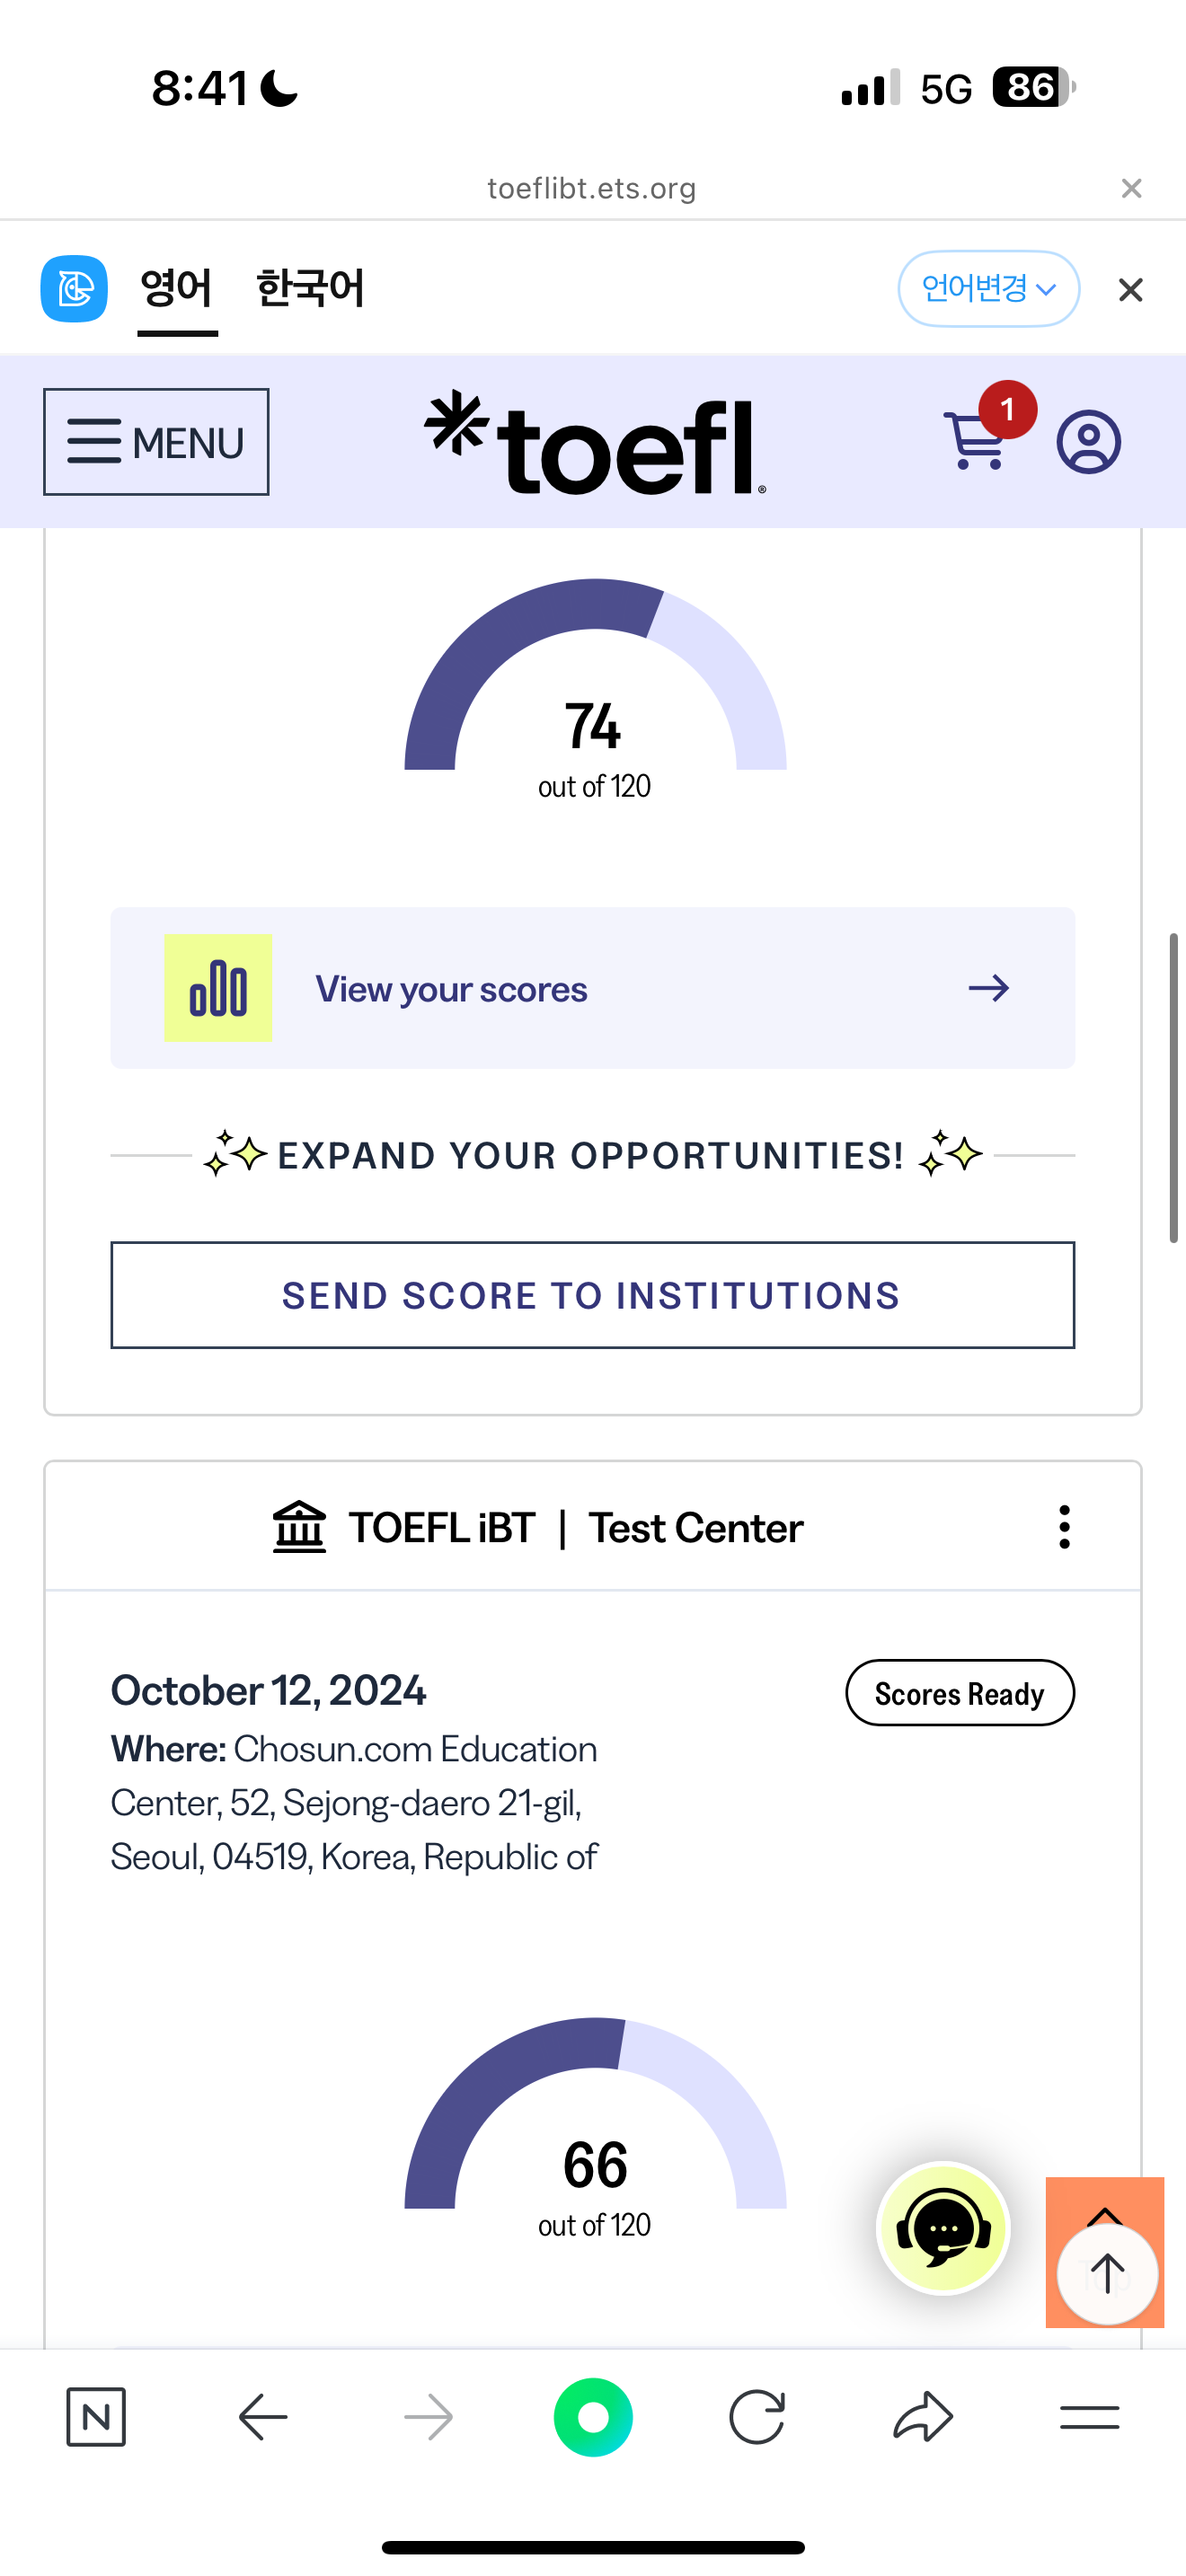The height and width of the screenshot is (2576, 1186).
Task: Switch to the 한국어 tab
Action: (310, 289)
